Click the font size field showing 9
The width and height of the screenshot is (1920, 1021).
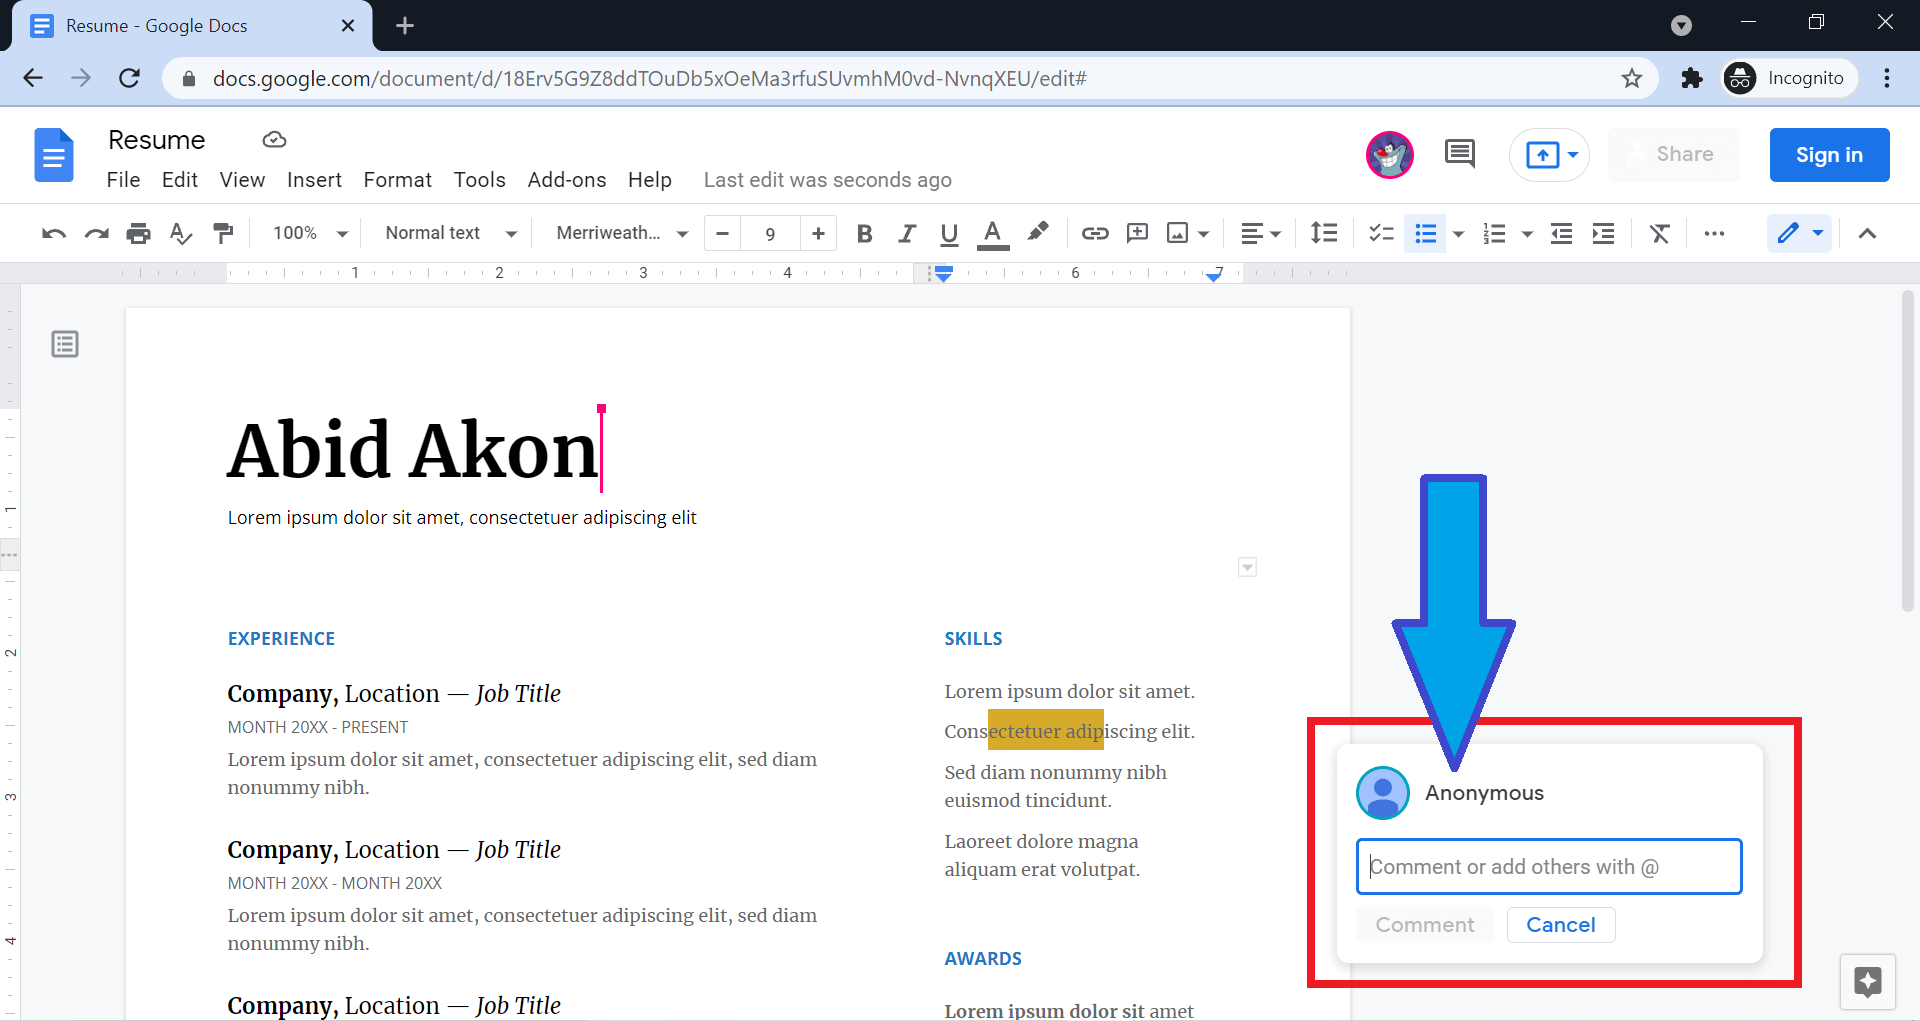770,234
